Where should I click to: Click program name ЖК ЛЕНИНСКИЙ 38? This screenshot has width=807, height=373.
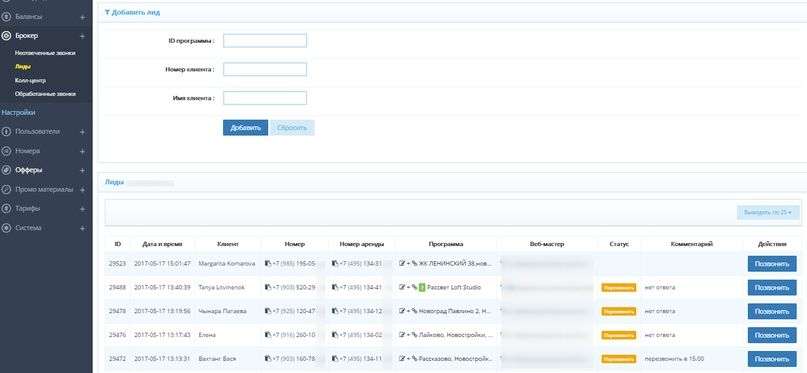[455, 263]
